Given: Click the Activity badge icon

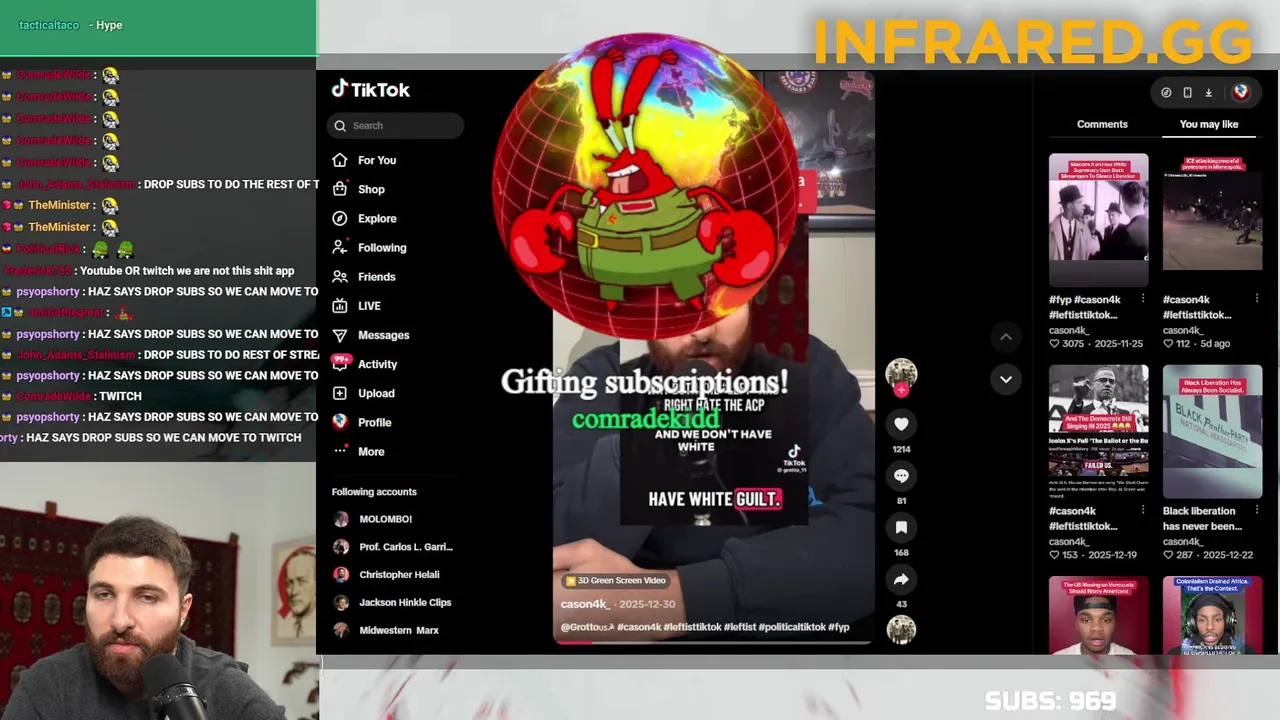Looking at the screenshot, I should pyautogui.click(x=341, y=361).
